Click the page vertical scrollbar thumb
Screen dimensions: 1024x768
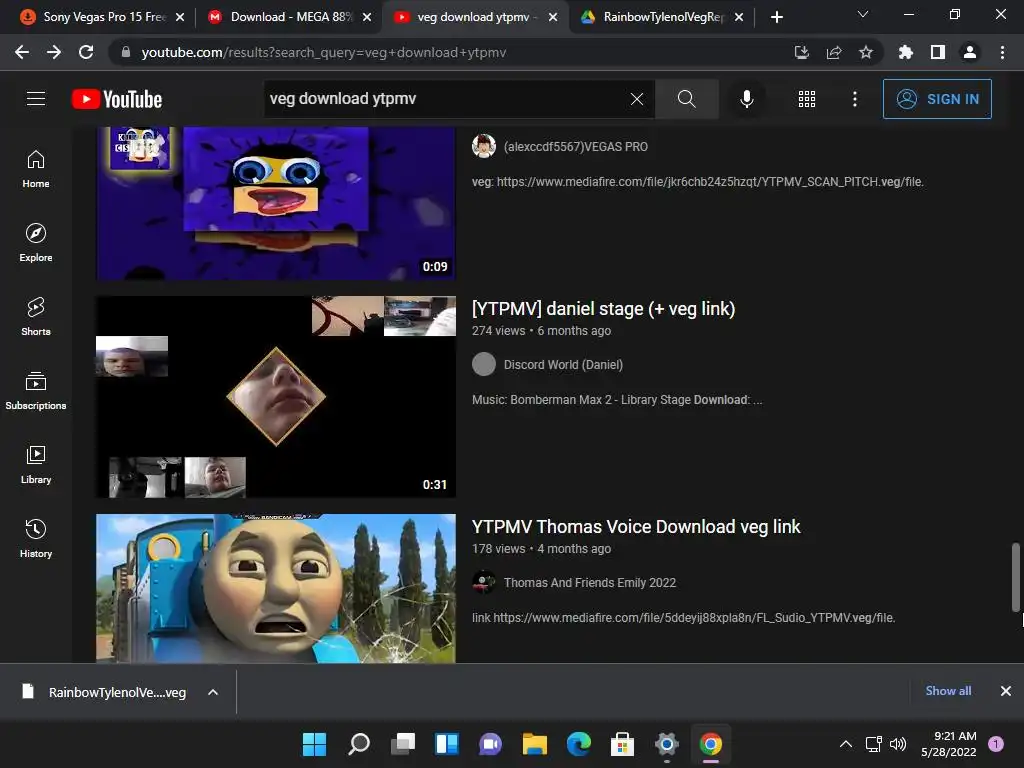[x=1016, y=577]
